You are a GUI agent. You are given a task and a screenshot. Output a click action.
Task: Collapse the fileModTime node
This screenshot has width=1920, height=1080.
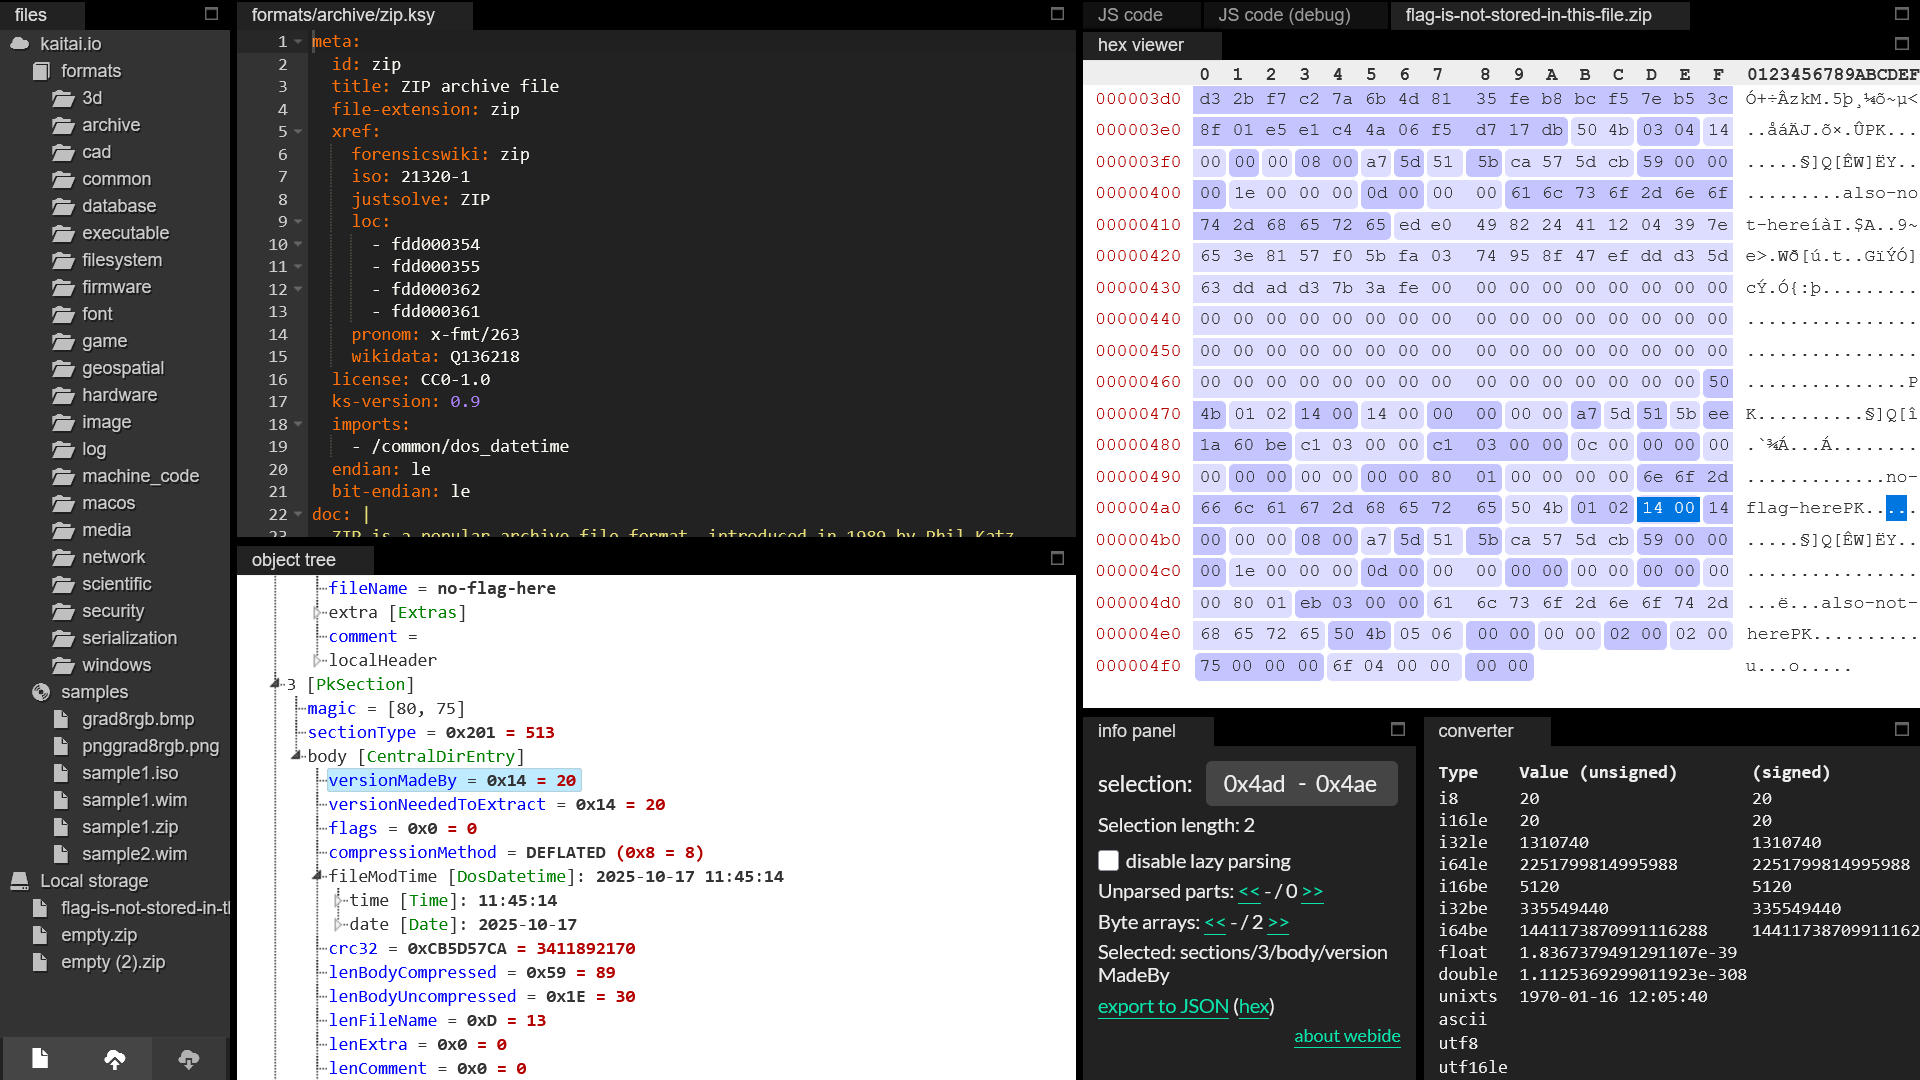(x=318, y=876)
